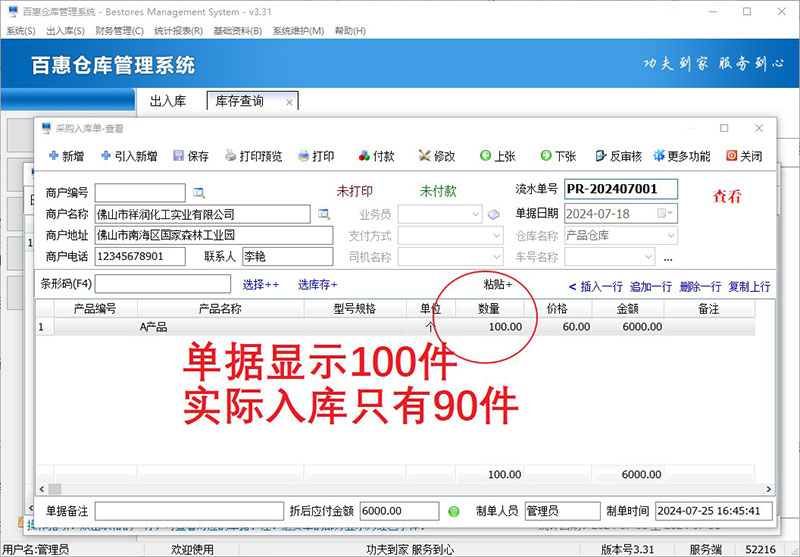
Task: Click price cell 60.00 in row 1
Action: (x=558, y=327)
